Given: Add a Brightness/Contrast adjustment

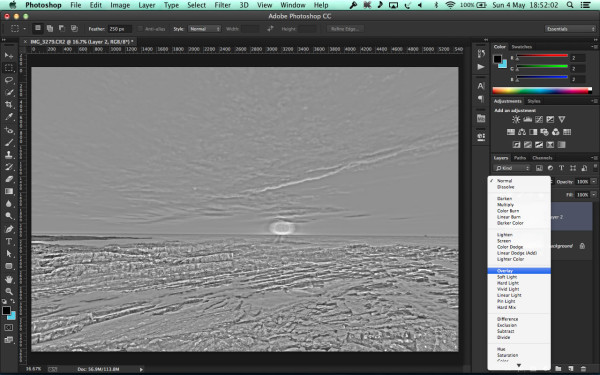Looking at the screenshot, I should [516, 119].
